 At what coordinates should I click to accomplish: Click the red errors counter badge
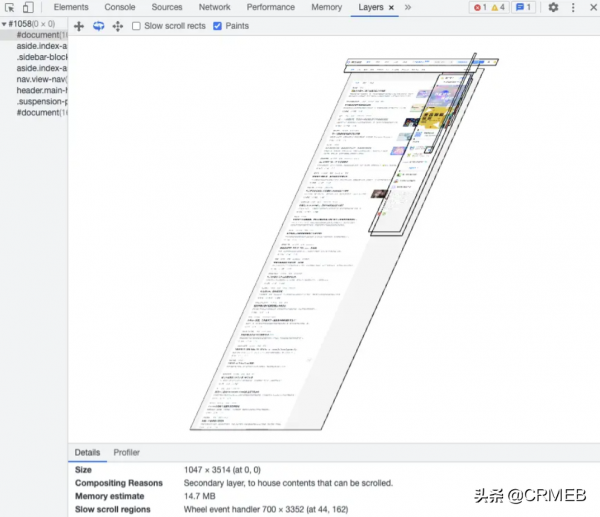[482, 8]
